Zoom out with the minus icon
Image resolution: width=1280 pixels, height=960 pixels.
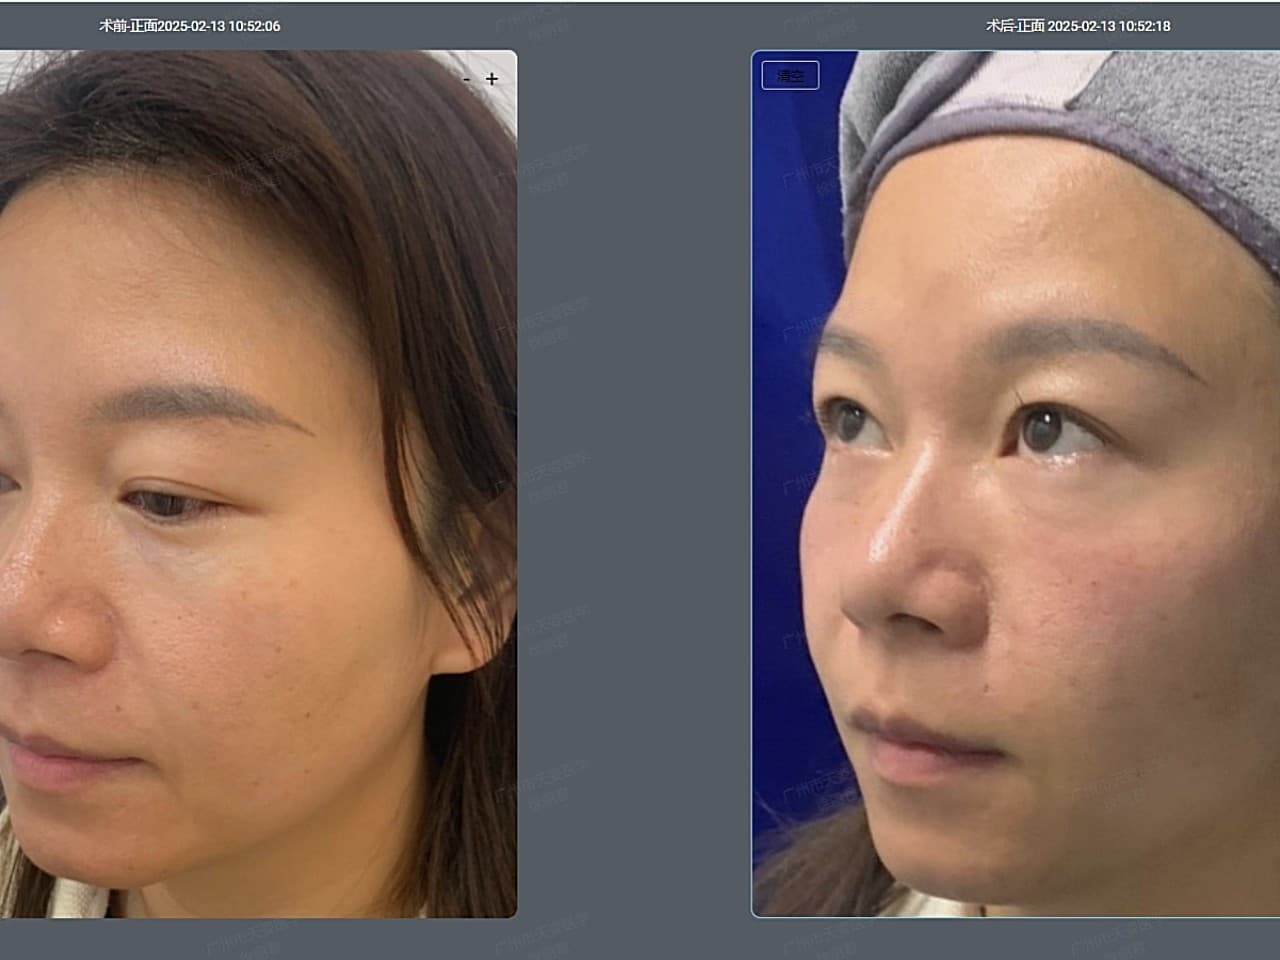pos(467,79)
